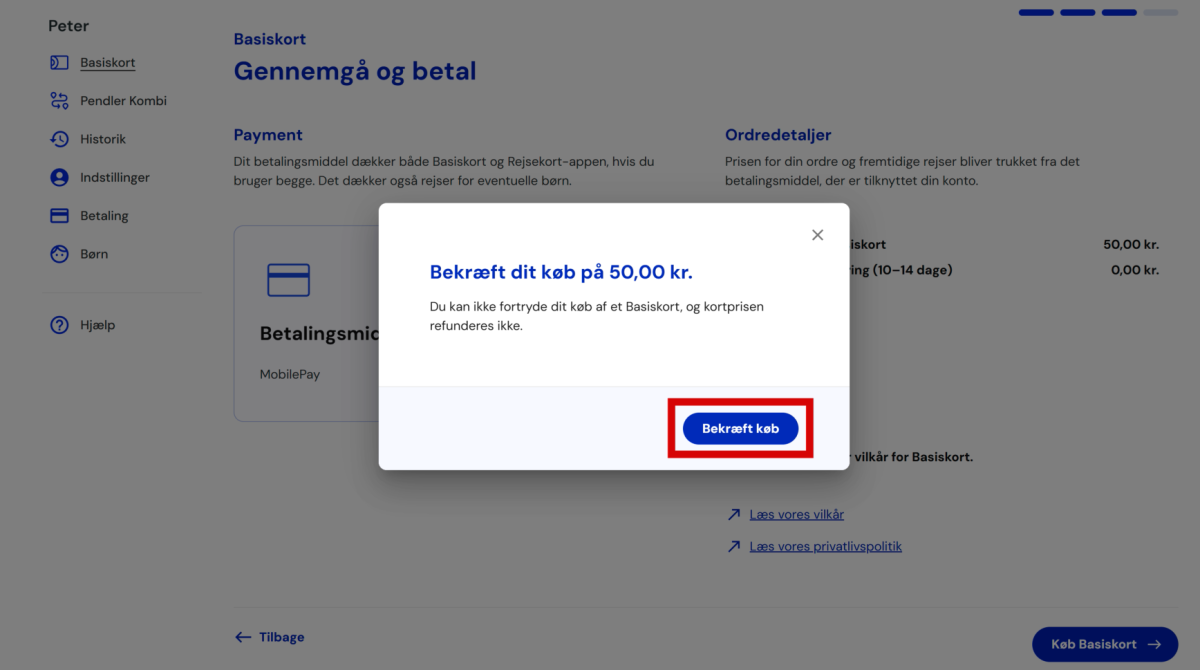Open Historik menu label
This screenshot has height=670, width=1200.
[103, 139]
